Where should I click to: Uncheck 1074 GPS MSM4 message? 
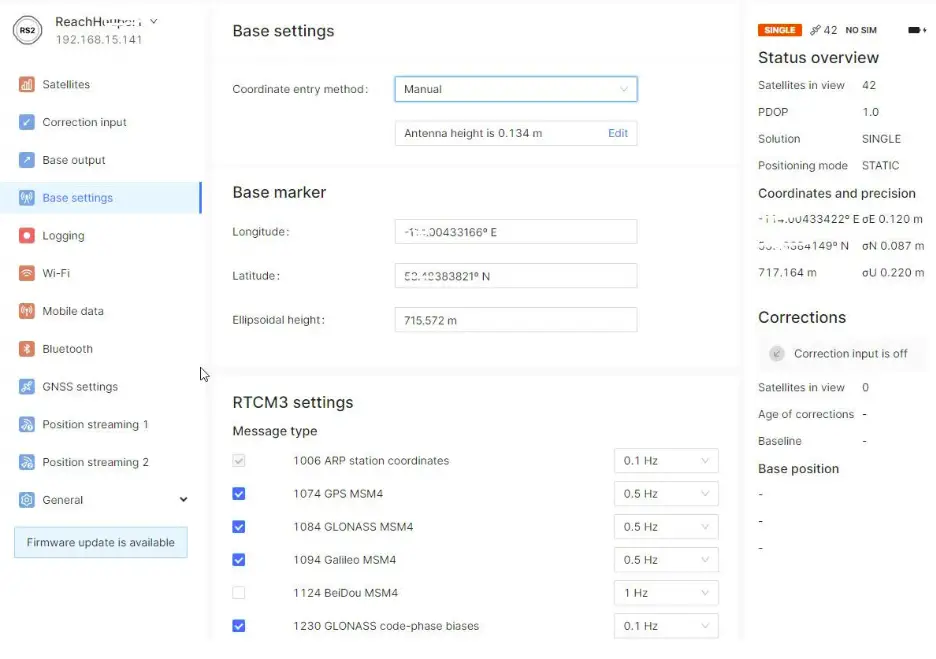[x=239, y=493]
